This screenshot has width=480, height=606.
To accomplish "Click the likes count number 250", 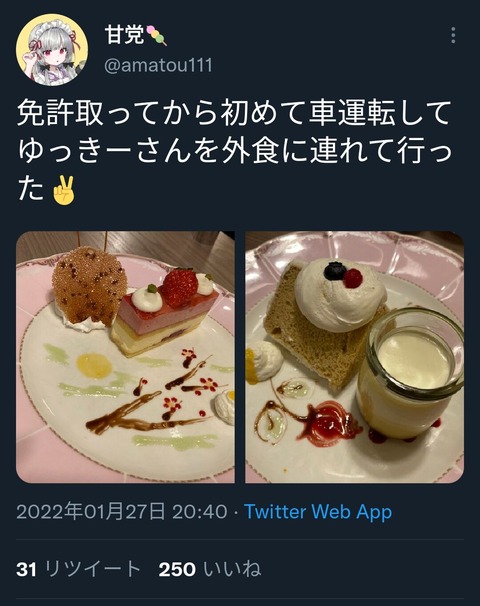I will click(177, 570).
